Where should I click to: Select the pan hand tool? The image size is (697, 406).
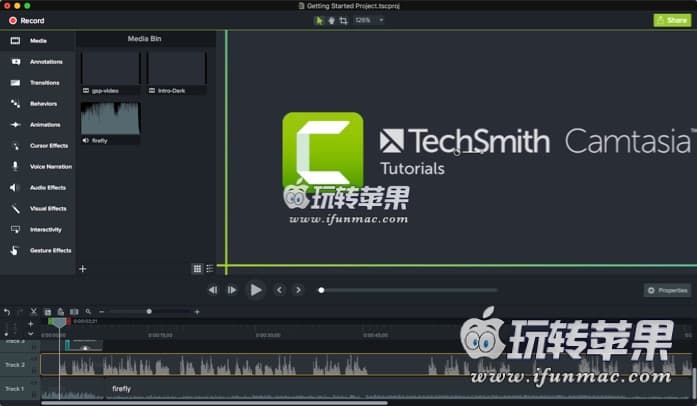pos(331,20)
